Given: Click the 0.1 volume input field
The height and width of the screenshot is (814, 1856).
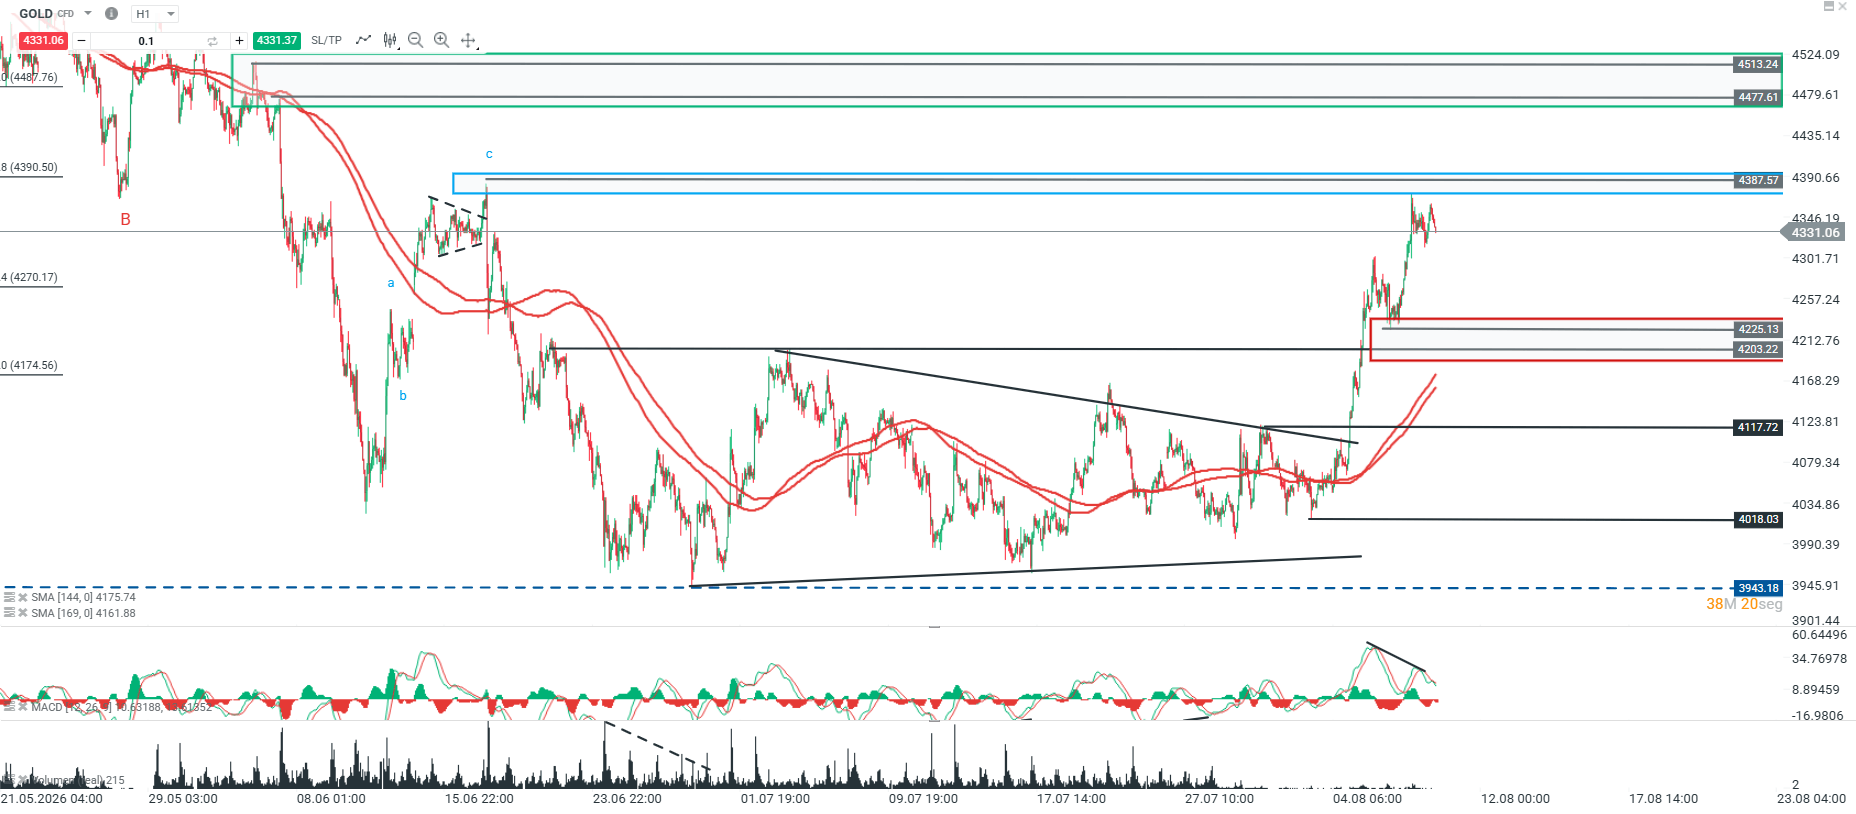Looking at the screenshot, I should click(x=146, y=41).
